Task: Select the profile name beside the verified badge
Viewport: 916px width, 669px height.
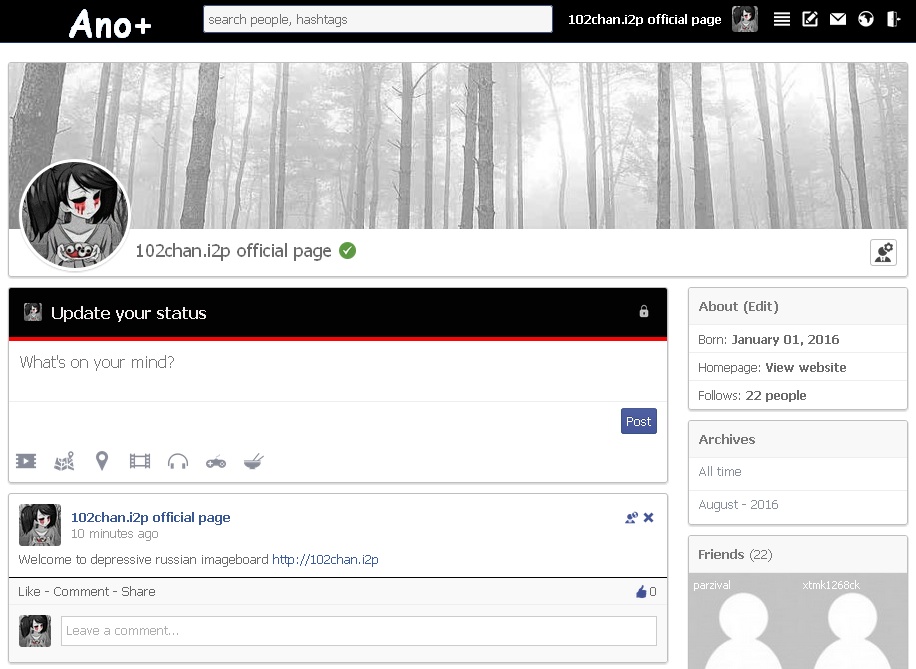Action: (x=234, y=251)
